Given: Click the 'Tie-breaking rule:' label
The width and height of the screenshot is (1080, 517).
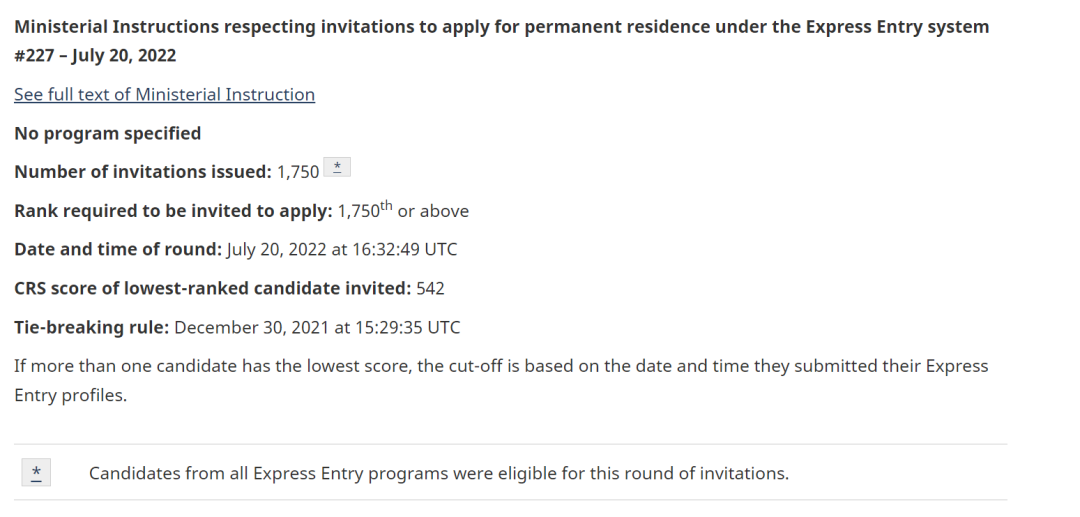Looking at the screenshot, I should pos(92,327).
